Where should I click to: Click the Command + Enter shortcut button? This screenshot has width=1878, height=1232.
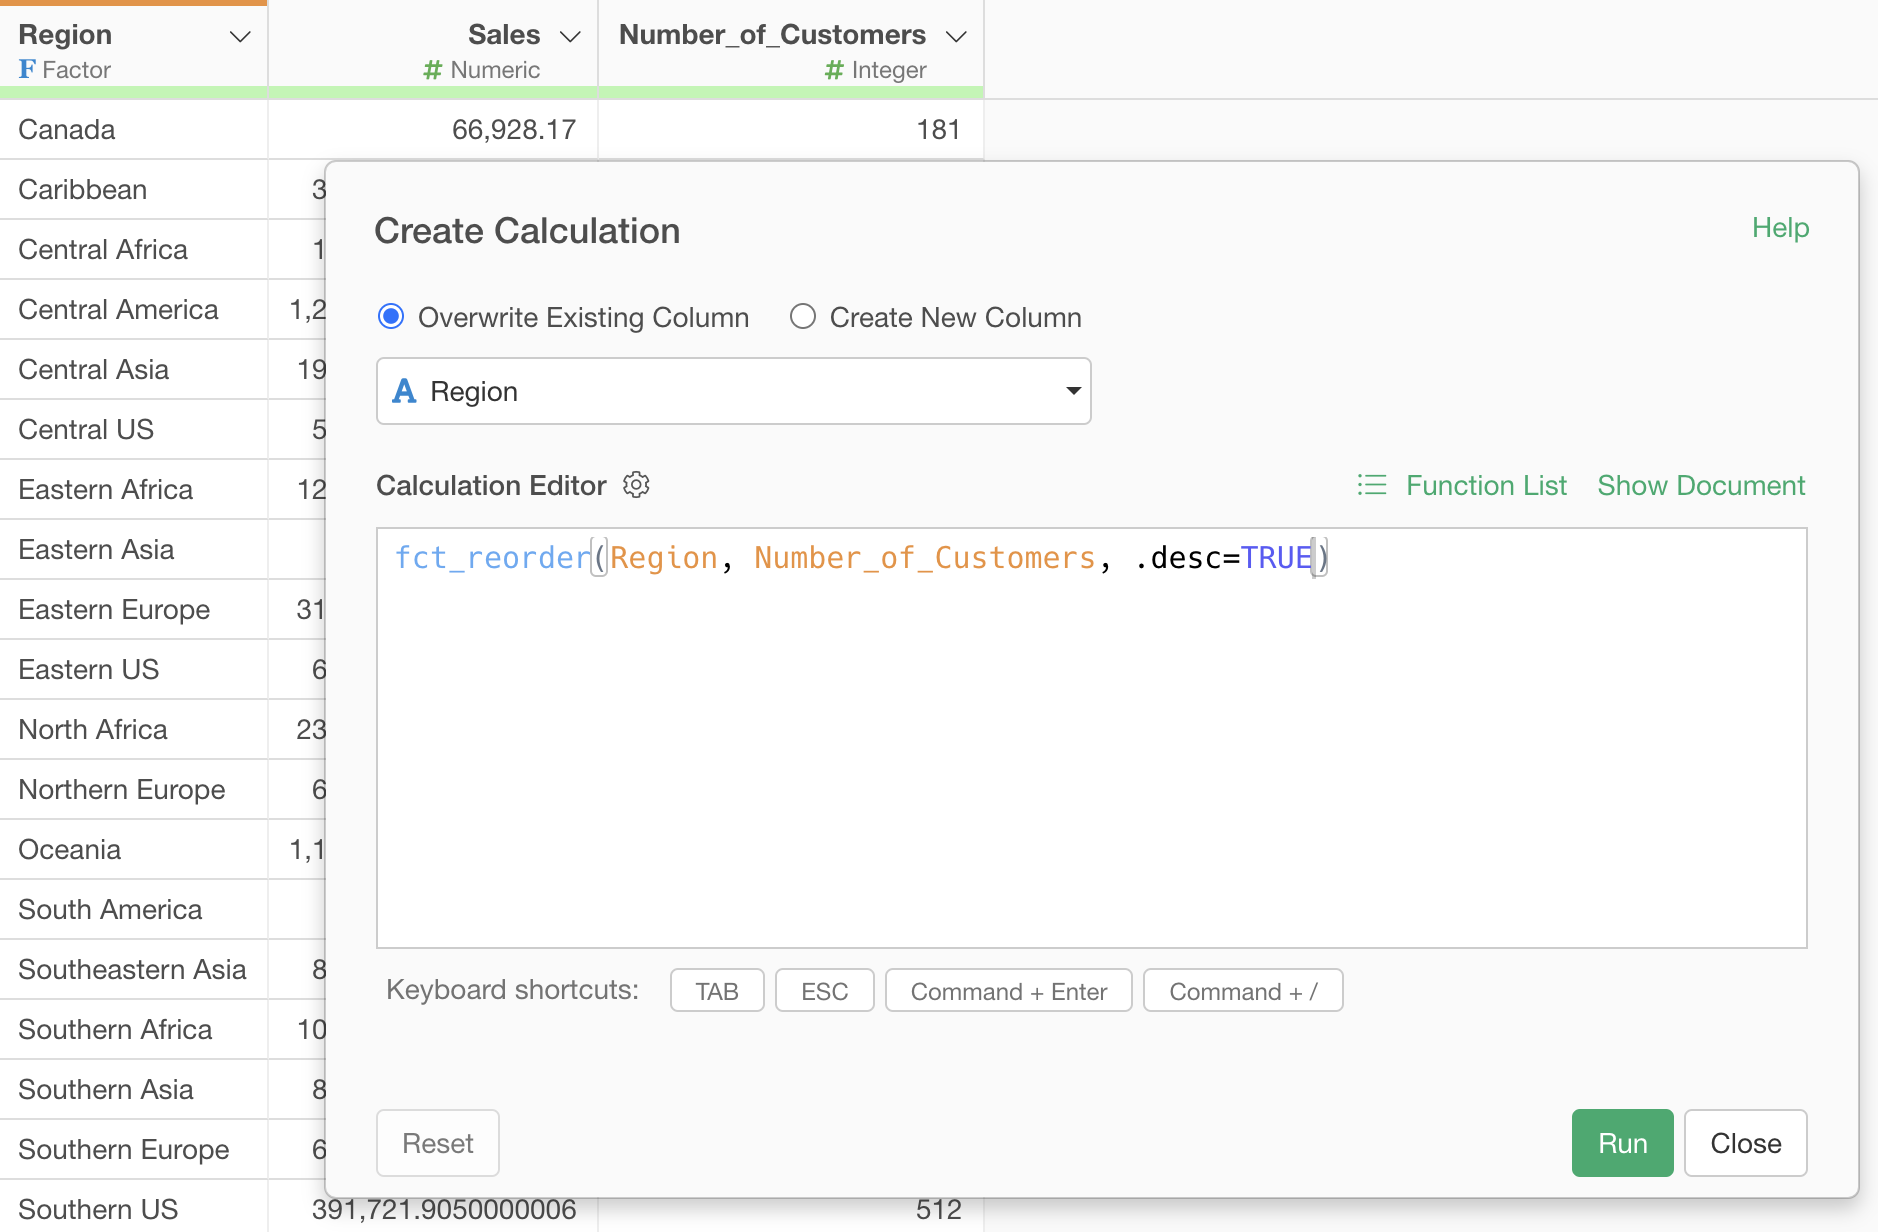[x=1008, y=991]
